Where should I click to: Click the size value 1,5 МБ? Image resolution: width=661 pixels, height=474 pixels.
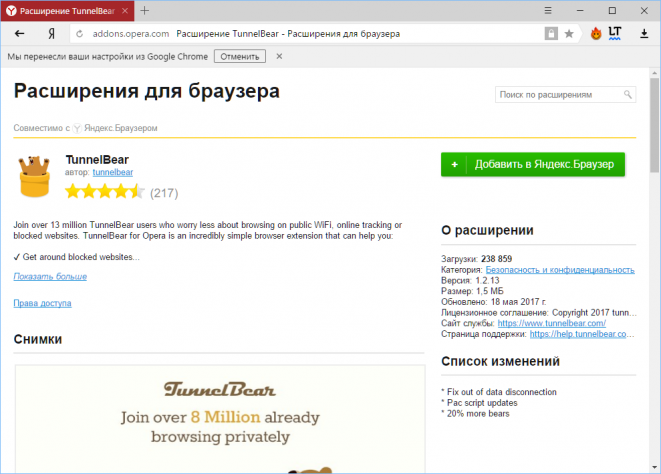[x=489, y=291]
